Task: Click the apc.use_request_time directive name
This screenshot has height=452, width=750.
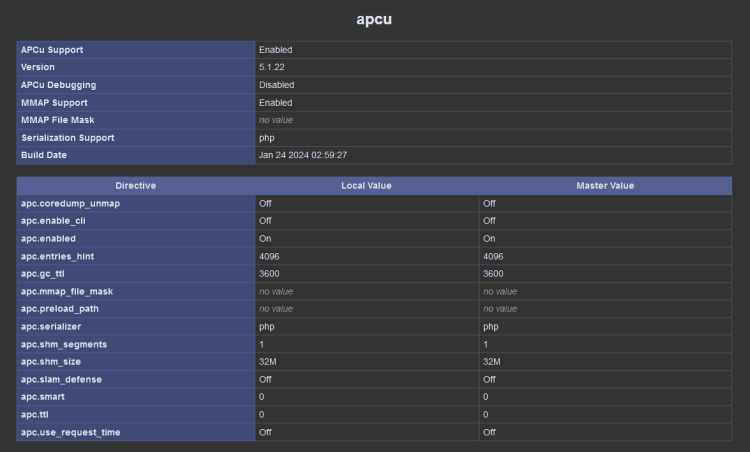Action: coord(71,432)
